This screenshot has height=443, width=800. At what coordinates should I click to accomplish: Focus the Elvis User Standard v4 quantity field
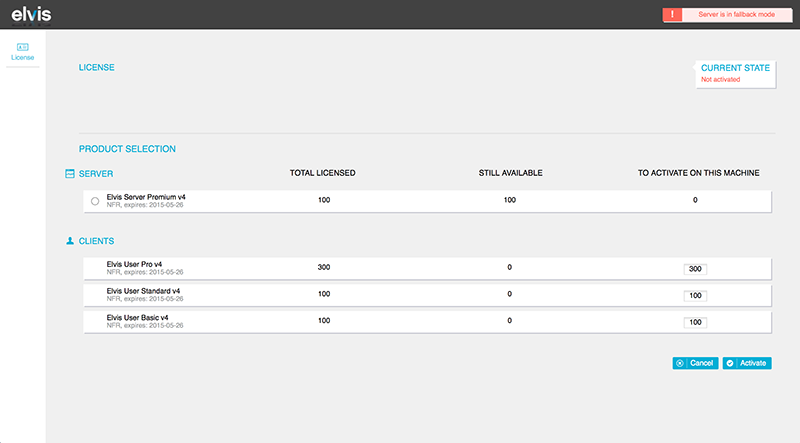tap(696, 296)
